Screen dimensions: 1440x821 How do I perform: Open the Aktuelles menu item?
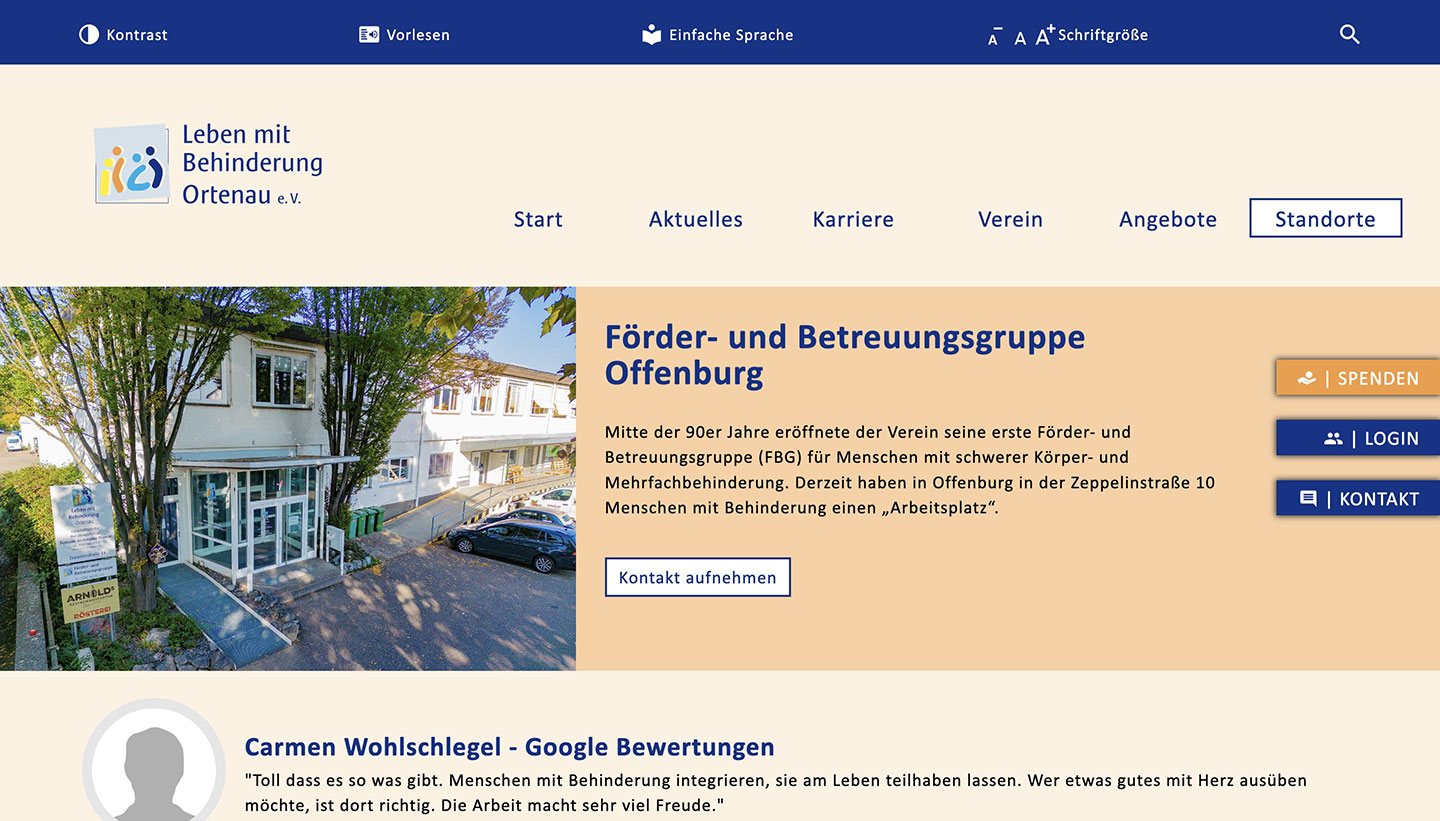pyautogui.click(x=696, y=219)
